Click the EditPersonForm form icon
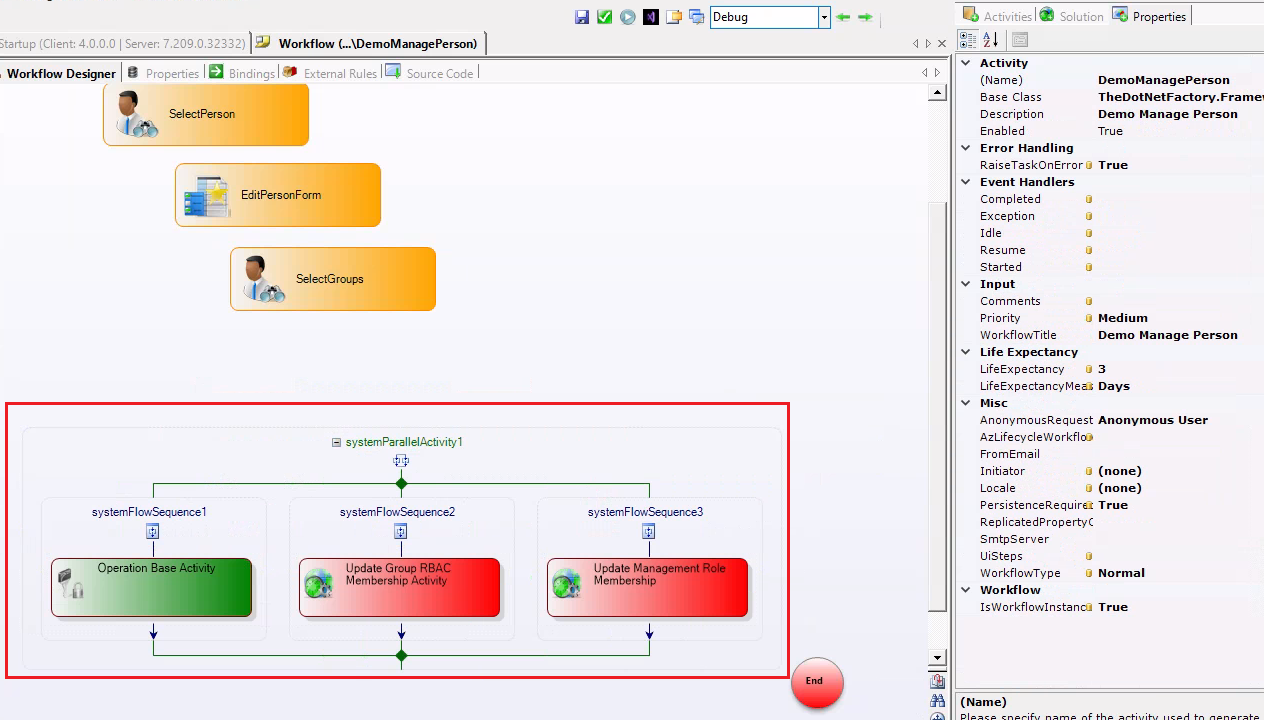Image resolution: width=1265 pixels, height=720 pixels. coord(207,196)
